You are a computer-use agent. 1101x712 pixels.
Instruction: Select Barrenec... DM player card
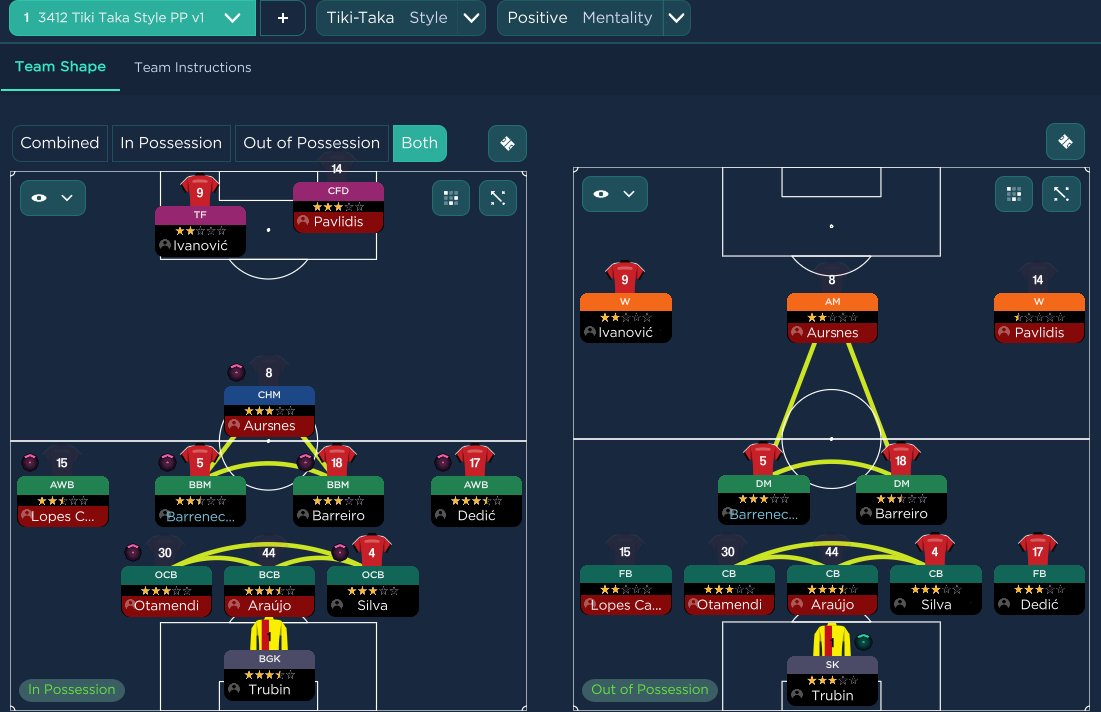point(763,500)
